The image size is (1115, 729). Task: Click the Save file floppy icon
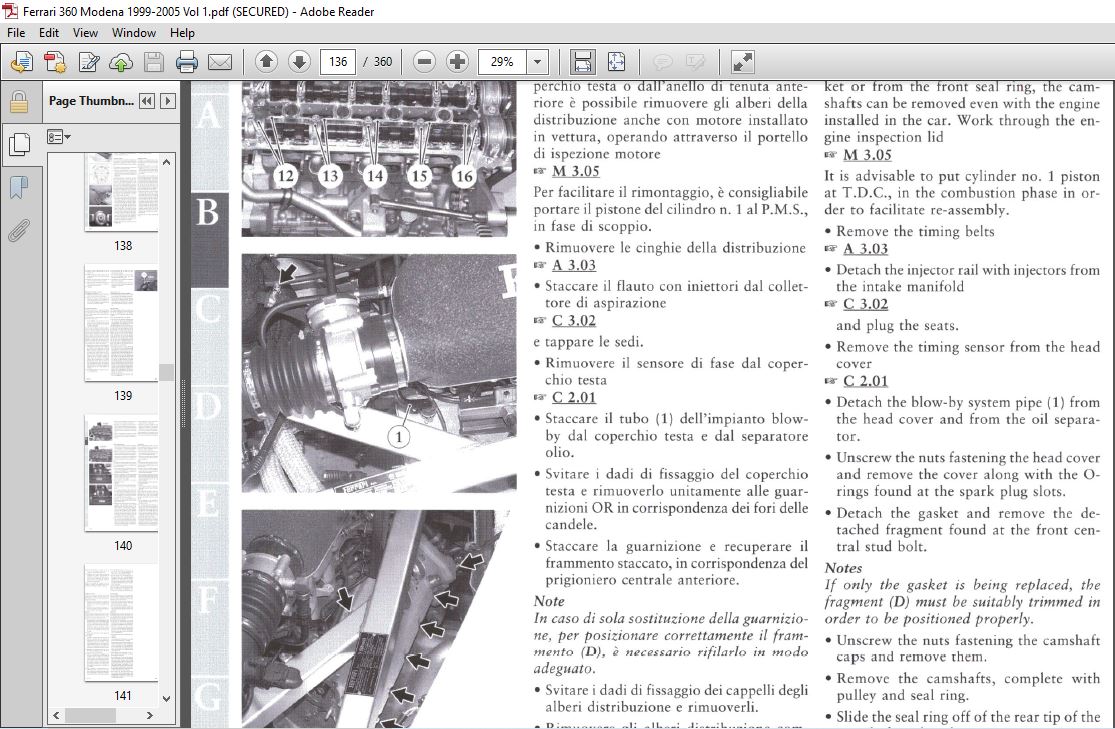pos(154,63)
